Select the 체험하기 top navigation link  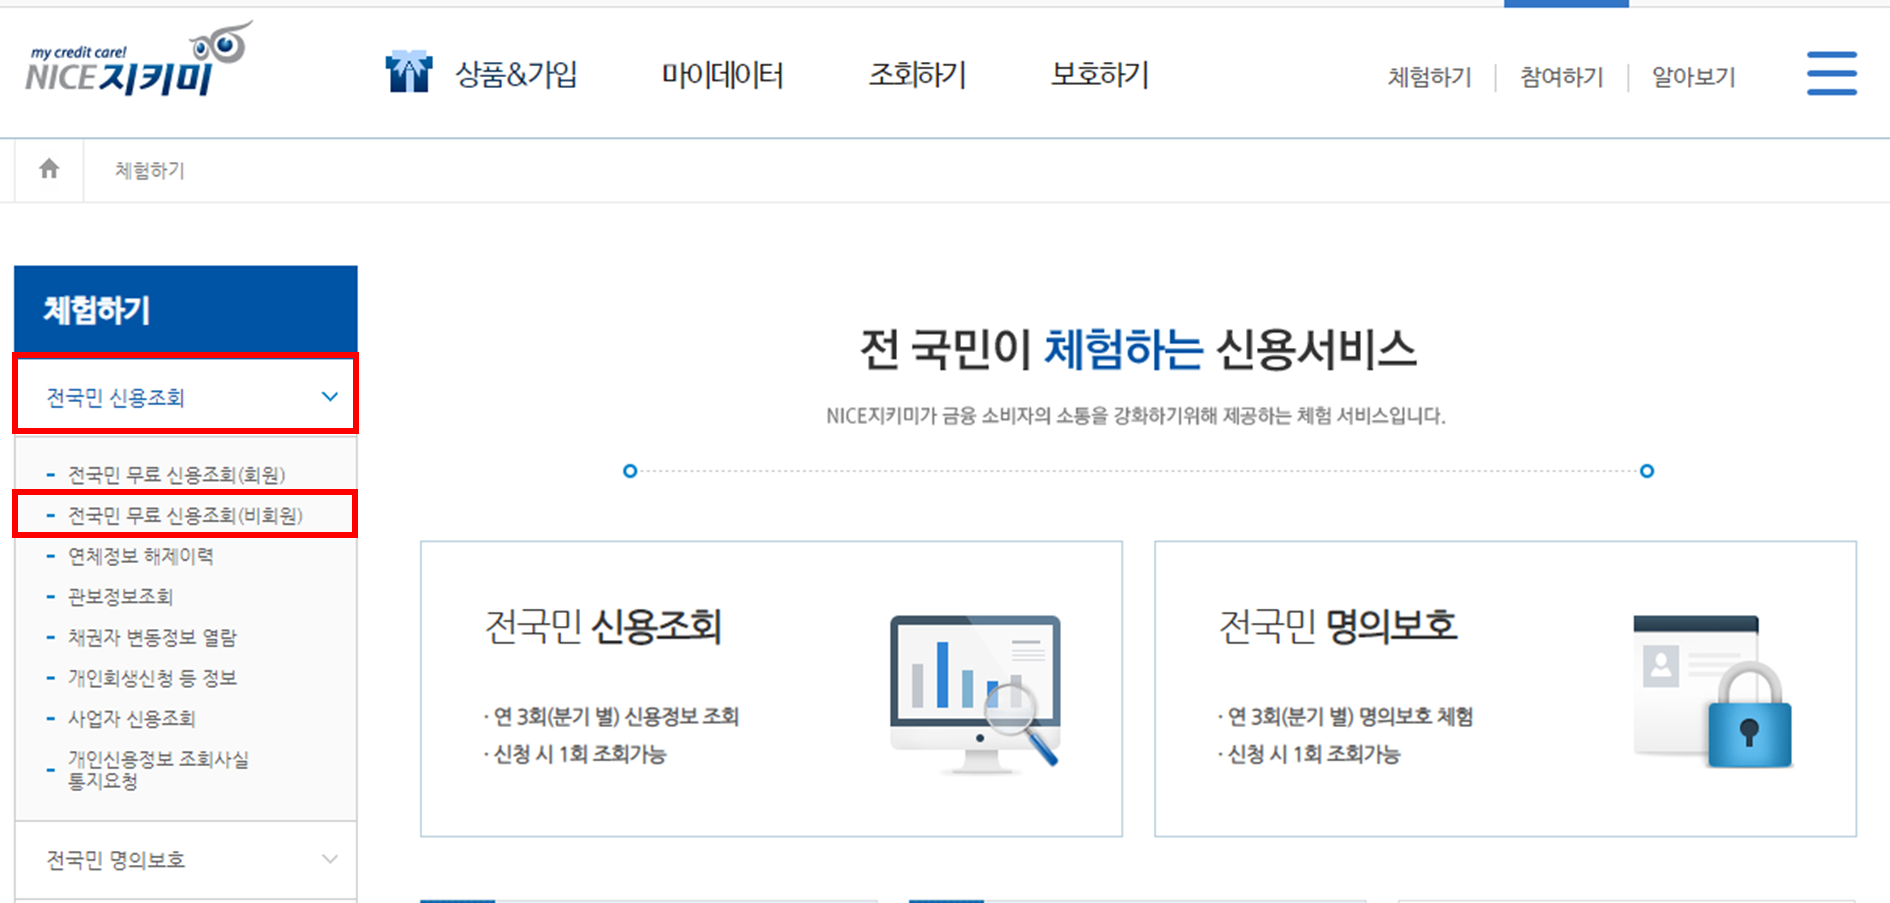pos(1429,77)
